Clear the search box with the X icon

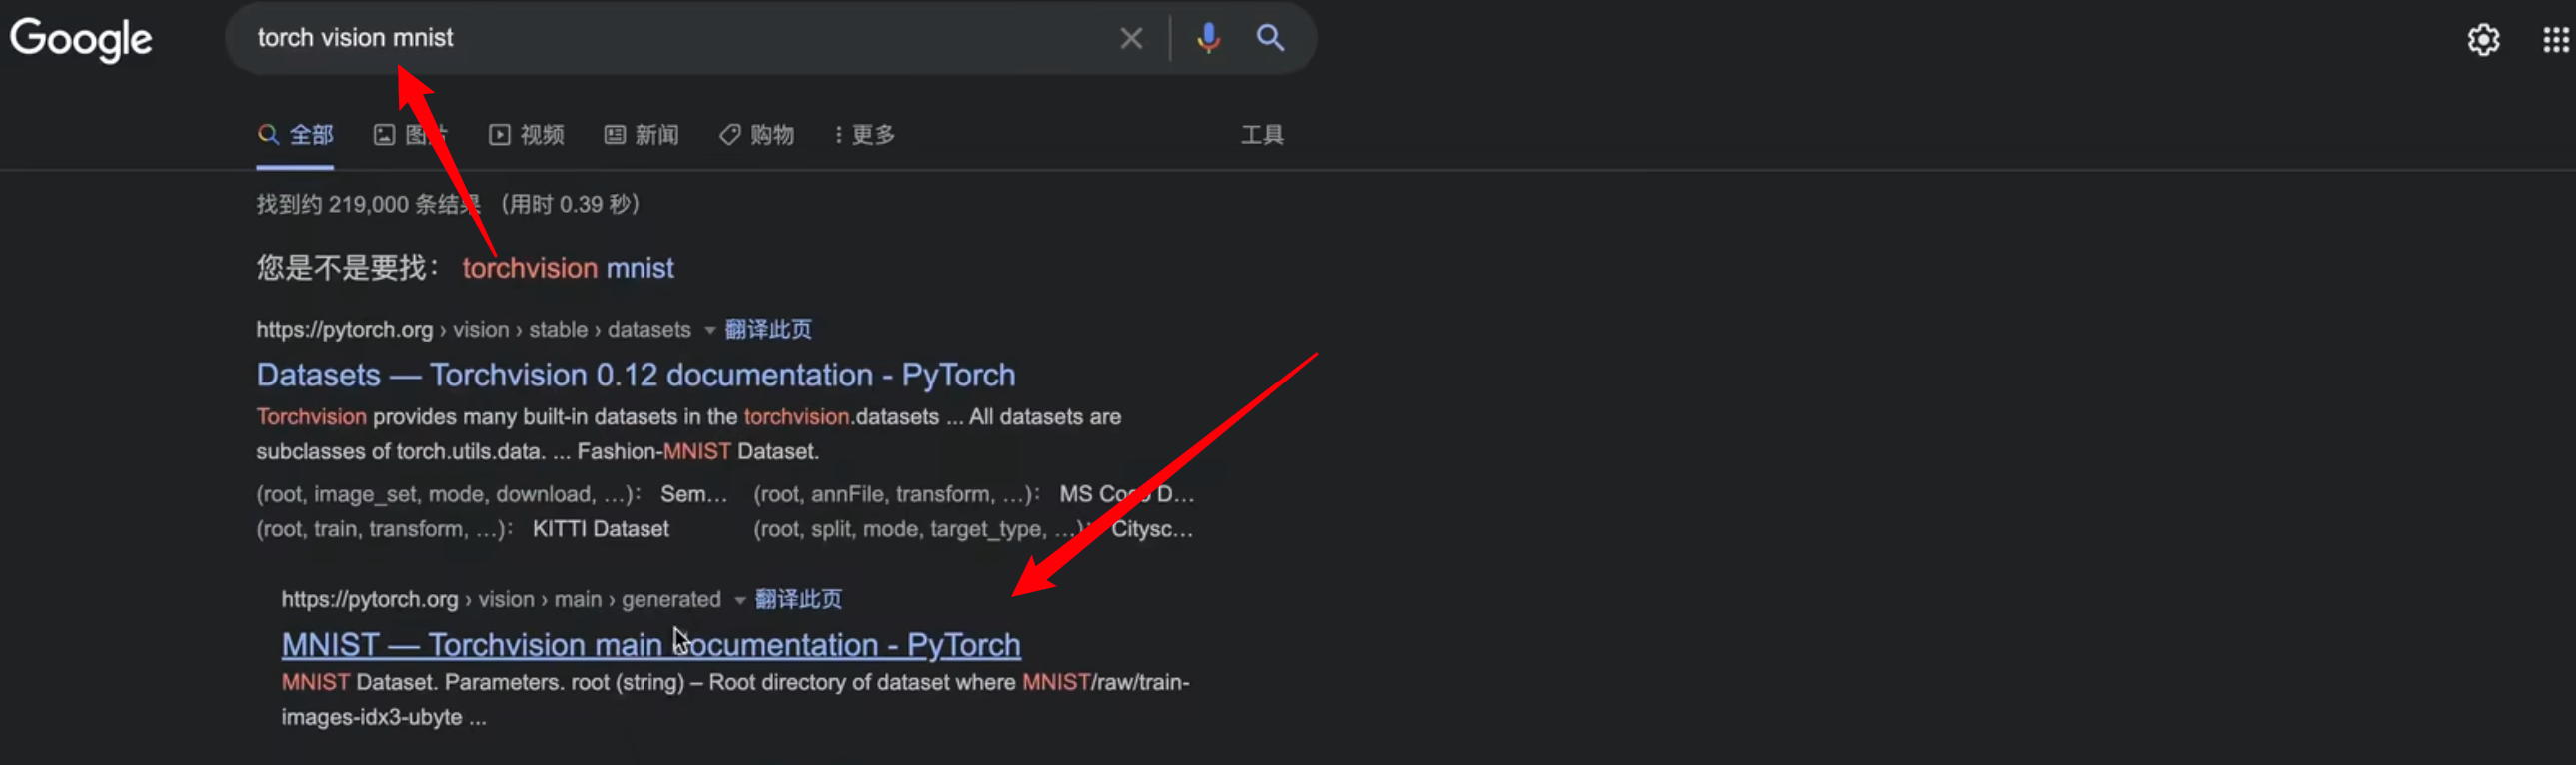(1131, 38)
